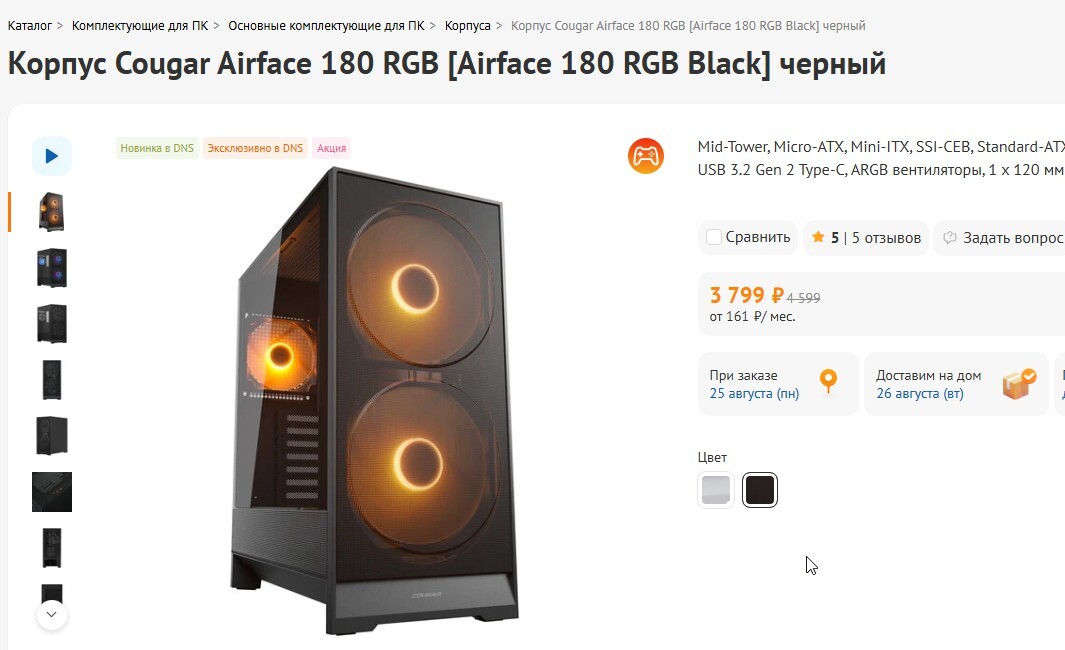This screenshot has width=1065, height=650.
Task: Click the orange gamepad icon
Action: (646, 156)
